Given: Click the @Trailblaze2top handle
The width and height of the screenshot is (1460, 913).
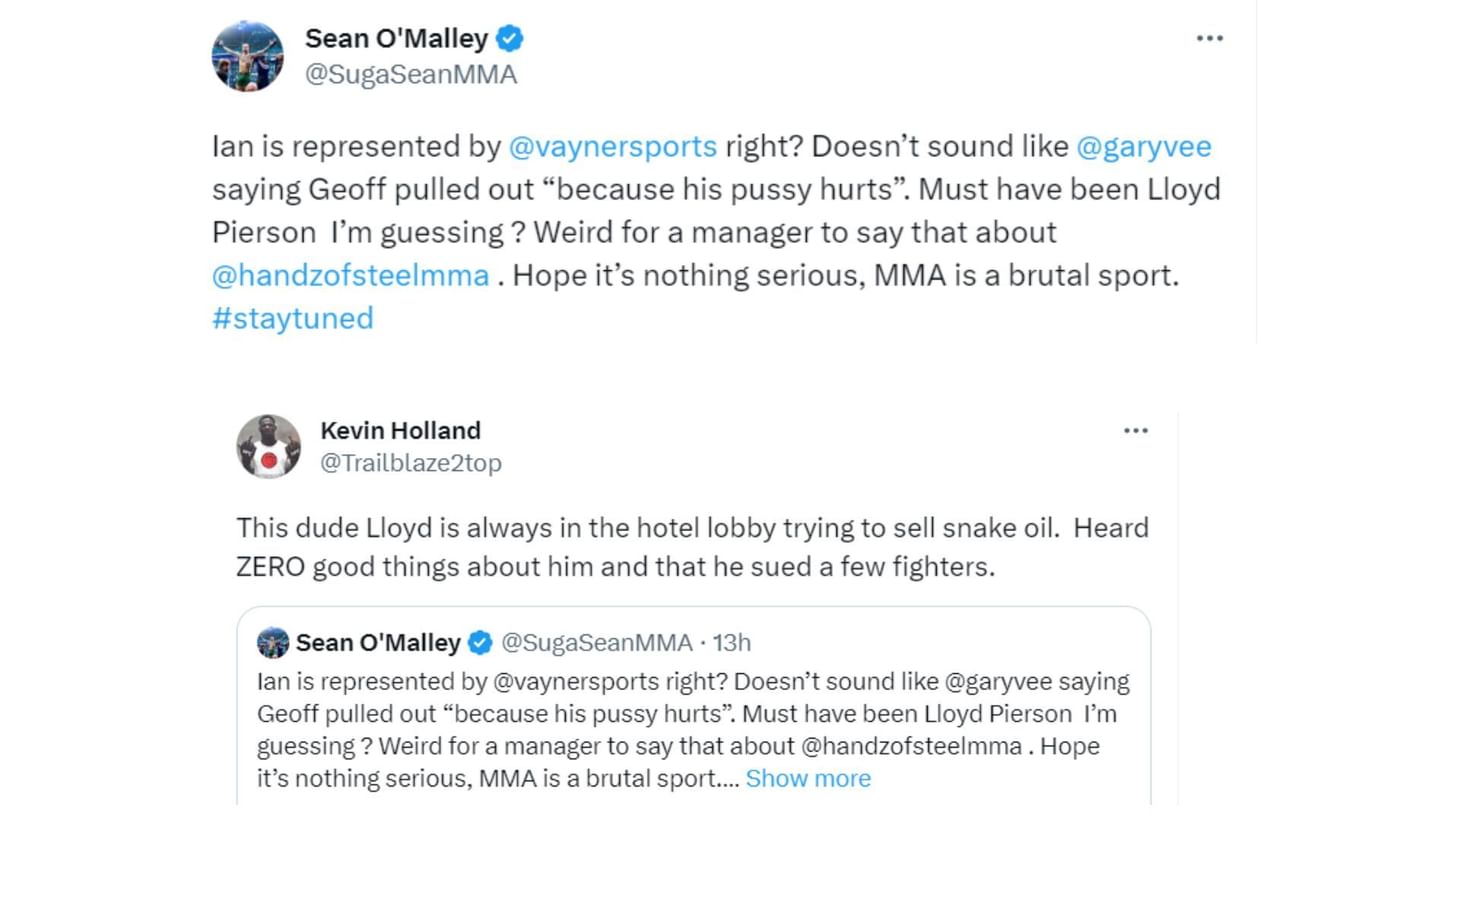Looking at the screenshot, I should tap(411, 463).
